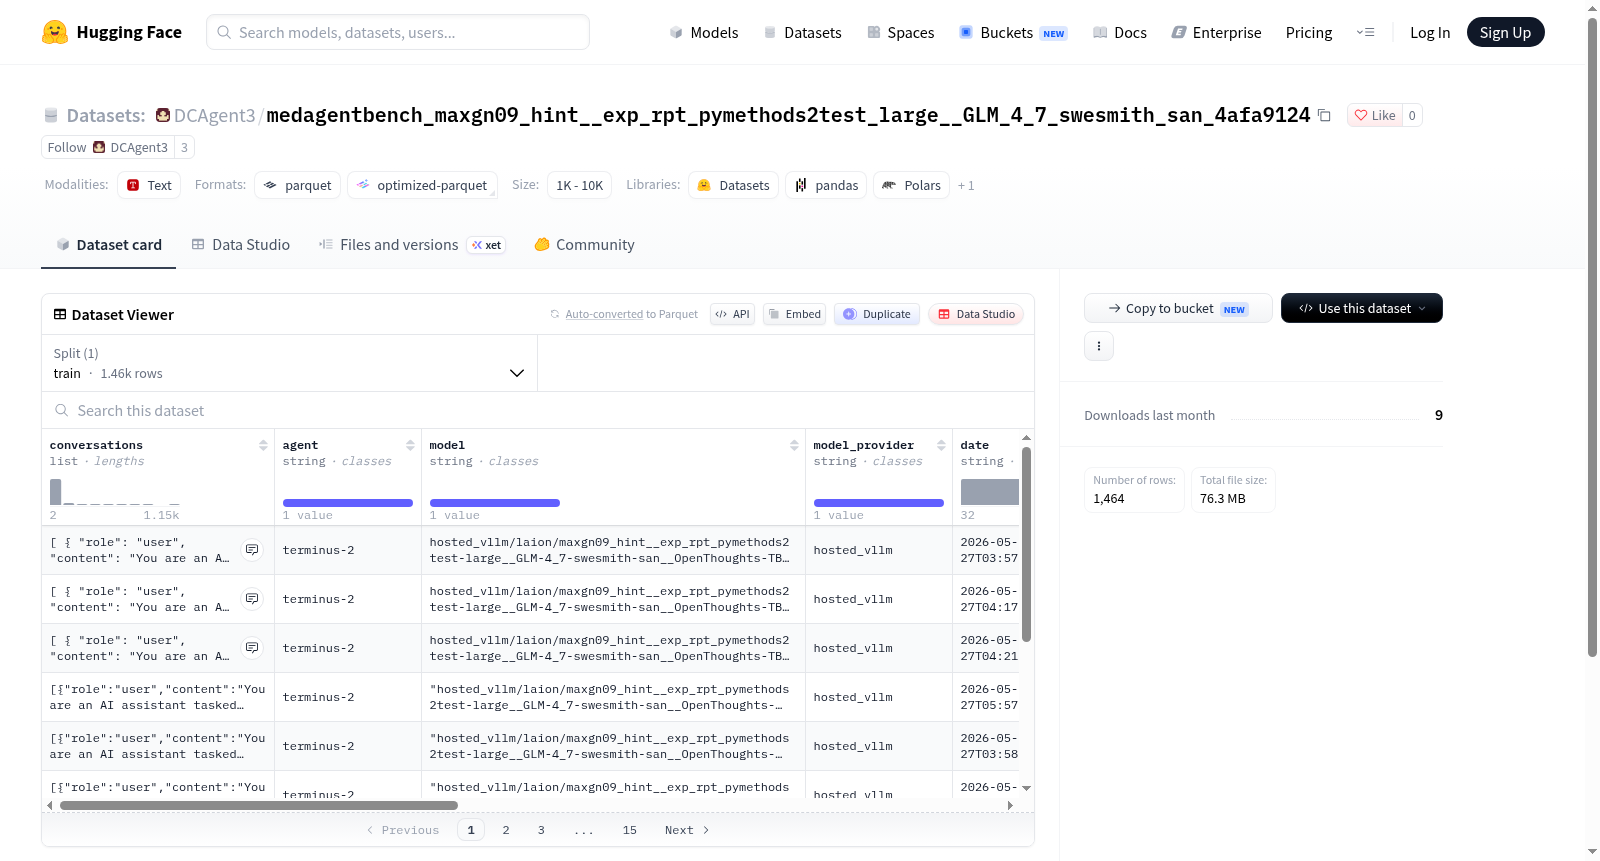Screen dimensions: 1600x861
Task: Click Next page in pagination
Action: point(687,830)
